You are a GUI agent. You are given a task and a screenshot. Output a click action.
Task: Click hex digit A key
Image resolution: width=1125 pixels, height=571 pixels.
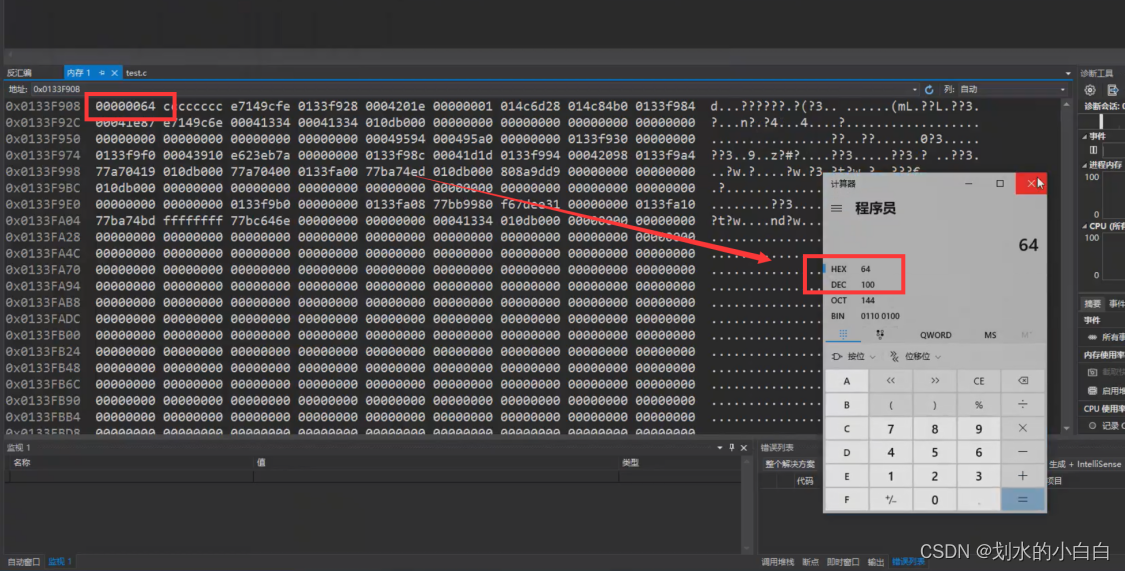(847, 381)
